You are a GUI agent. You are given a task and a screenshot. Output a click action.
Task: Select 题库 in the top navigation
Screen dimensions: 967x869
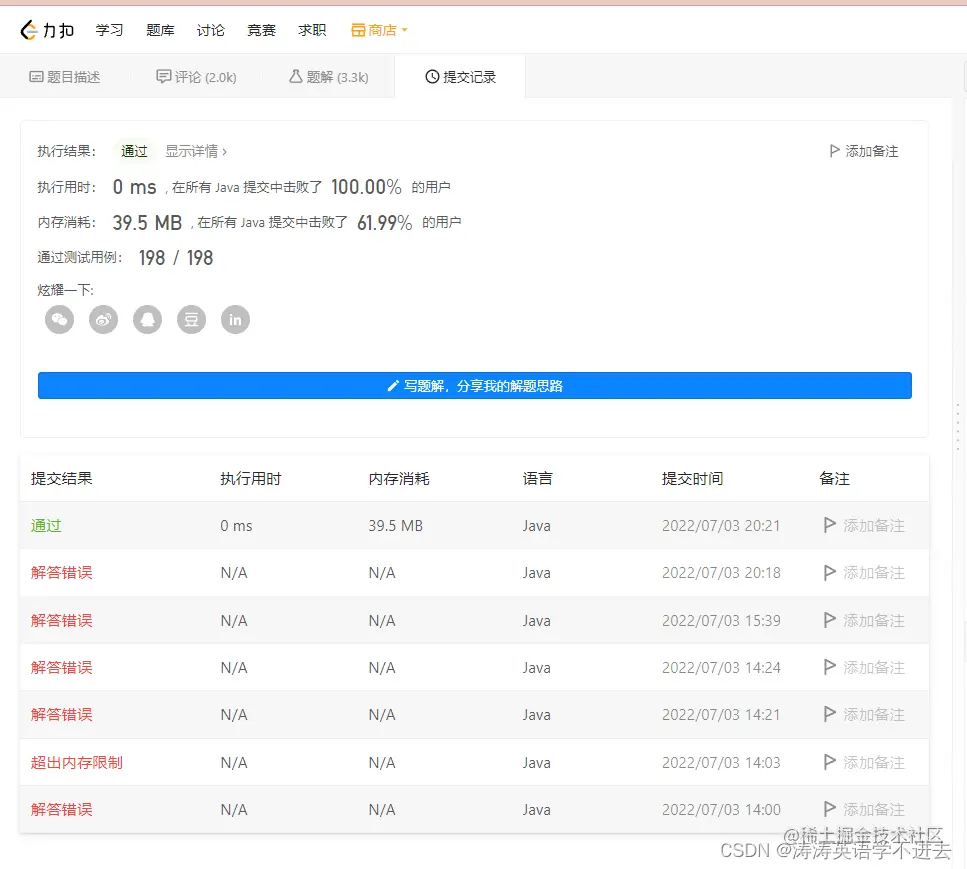160,29
